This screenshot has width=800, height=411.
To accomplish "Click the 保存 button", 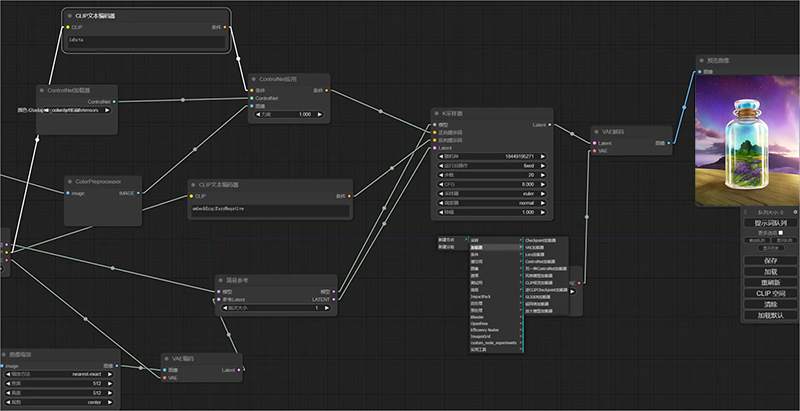I will click(770, 261).
